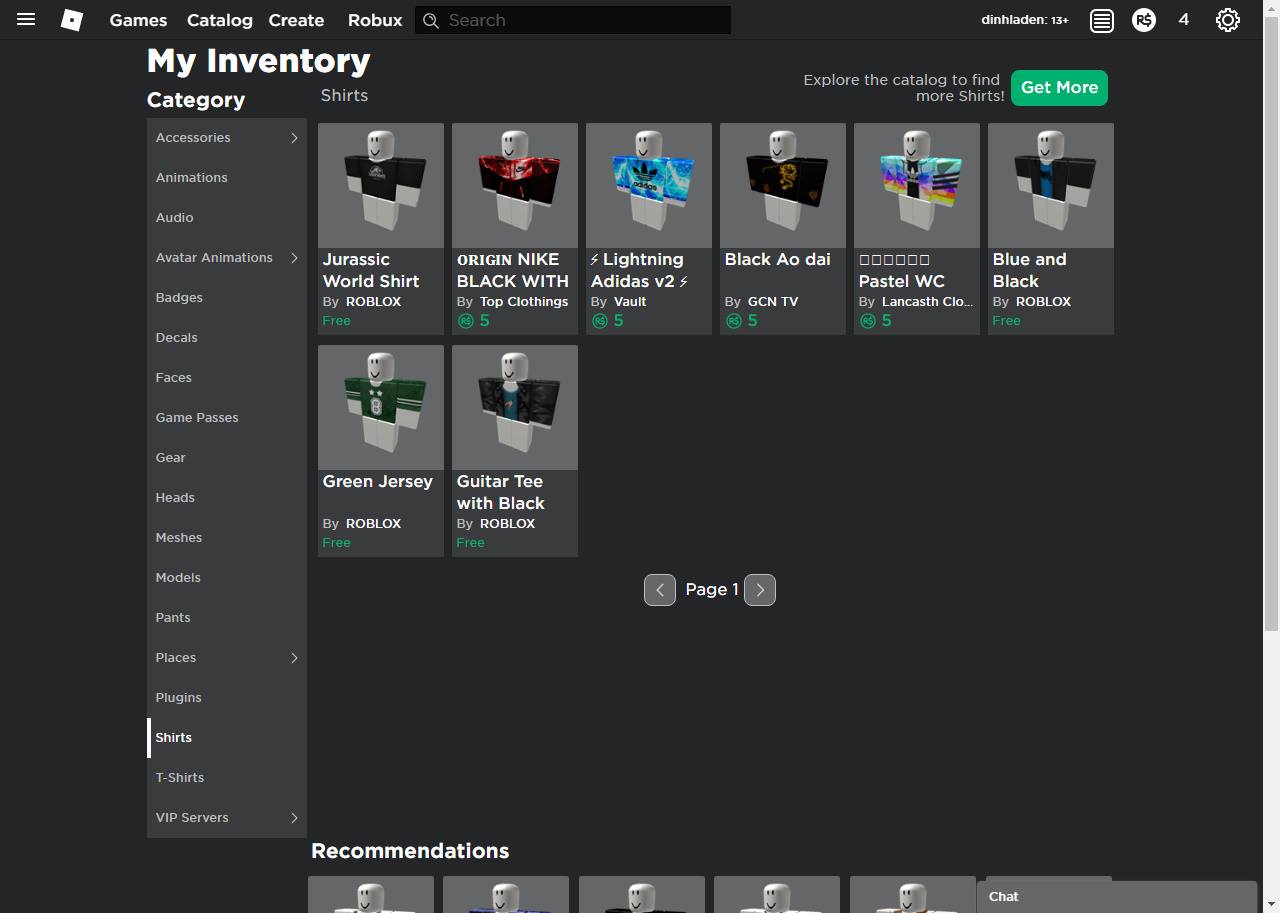Open the dinhladen profile name
This screenshot has height=913, width=1280.
point(1025,20)
